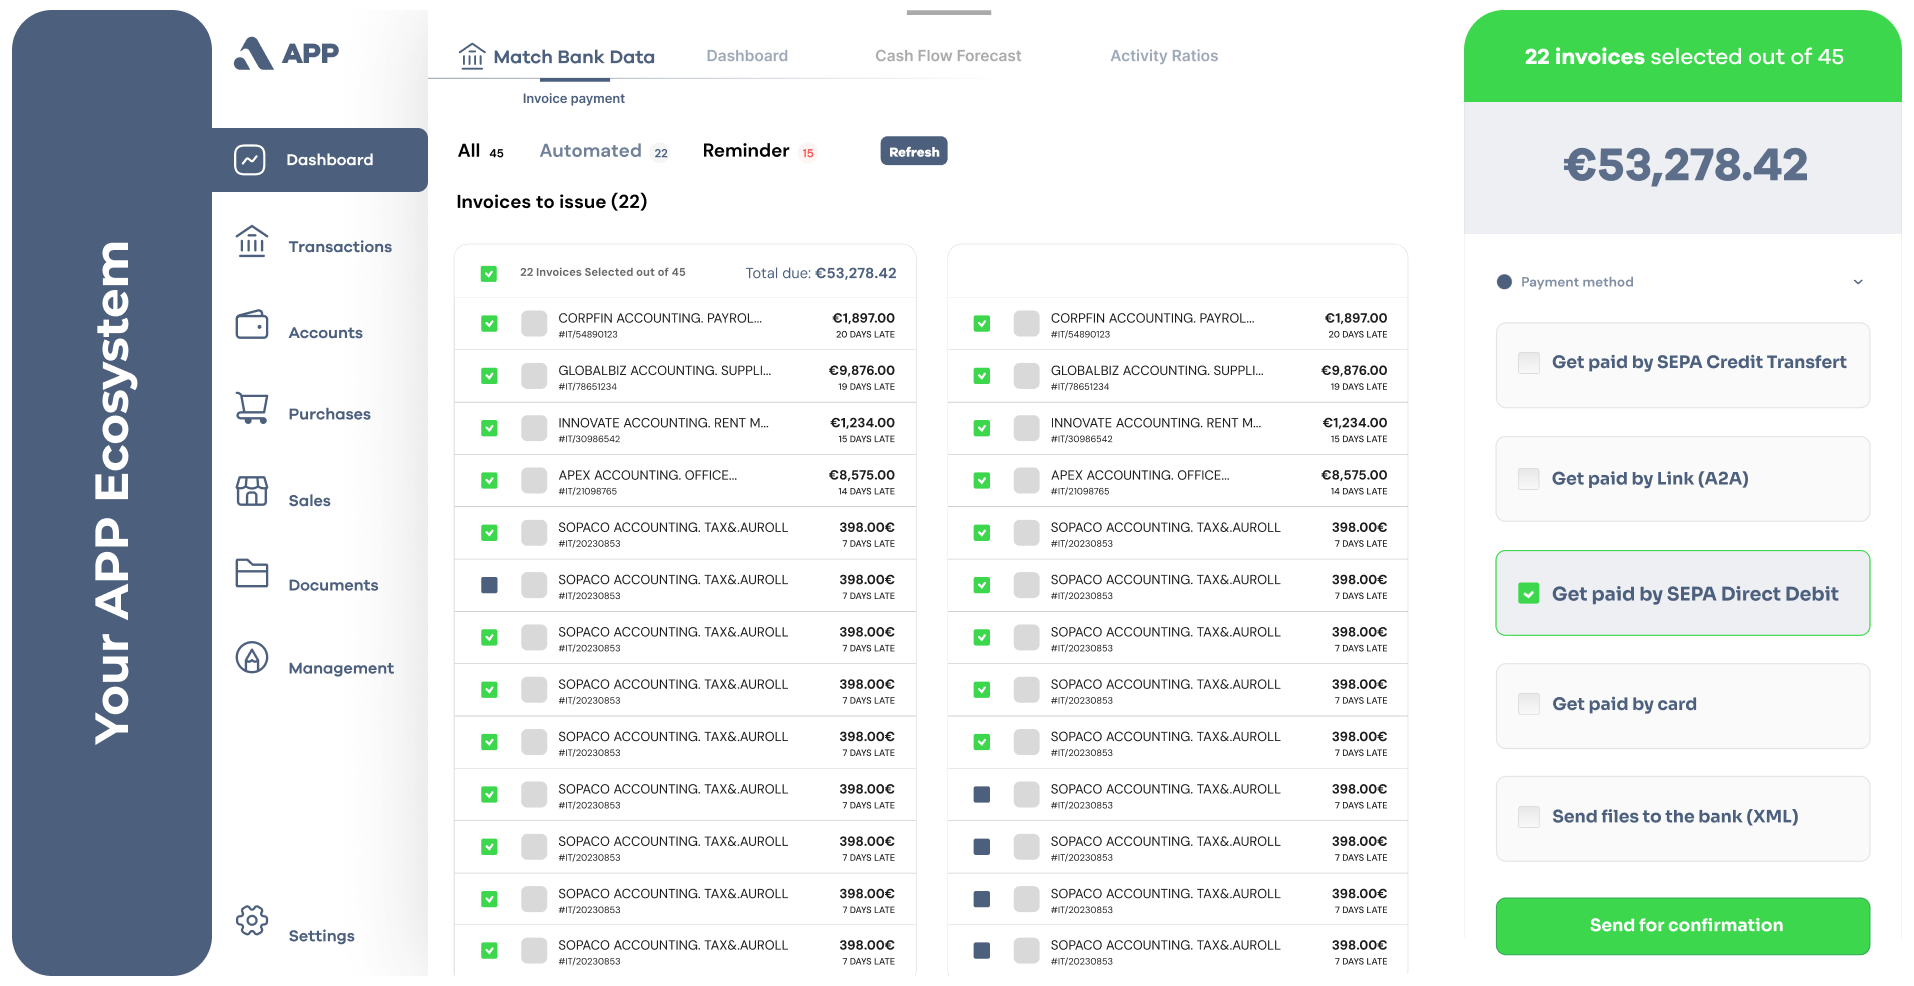The image size is (1914, 986).
Task: Open the Settings gear icon
Action: [252, 920]
